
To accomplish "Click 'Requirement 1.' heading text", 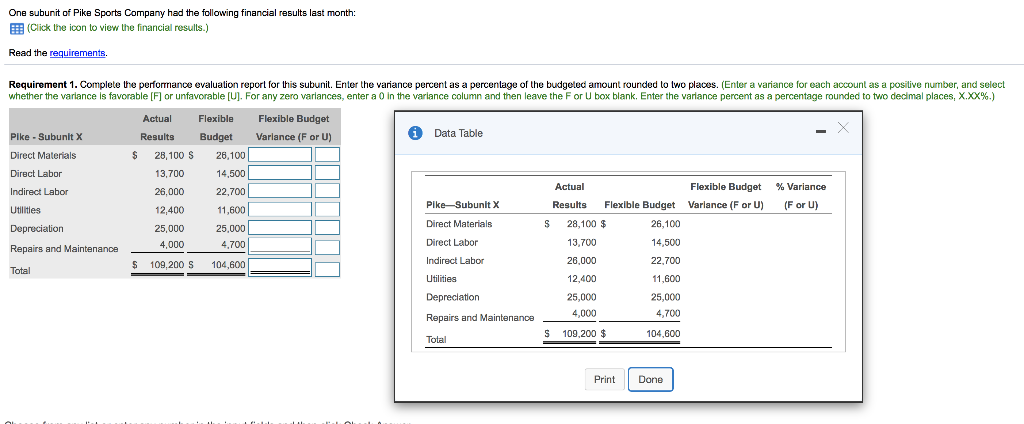I will tap(42, 85).
